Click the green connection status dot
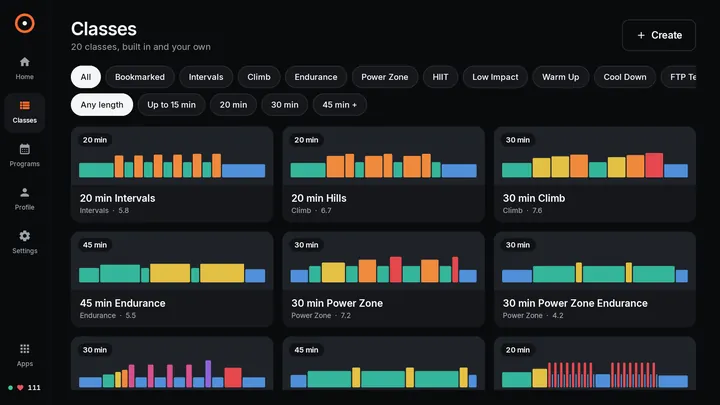720x405 pixels. click(x=10, y=388)
